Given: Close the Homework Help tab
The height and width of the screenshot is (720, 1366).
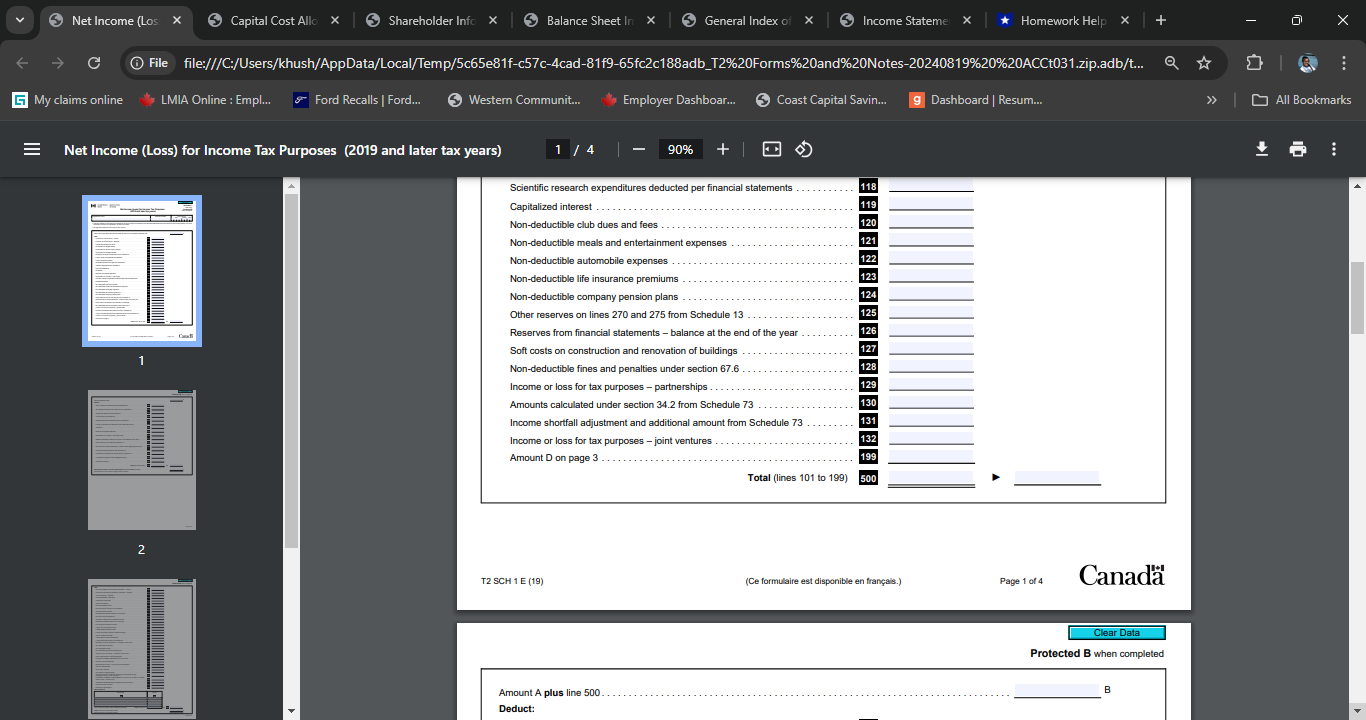Looking at the screenshot, I should 1125,20.
